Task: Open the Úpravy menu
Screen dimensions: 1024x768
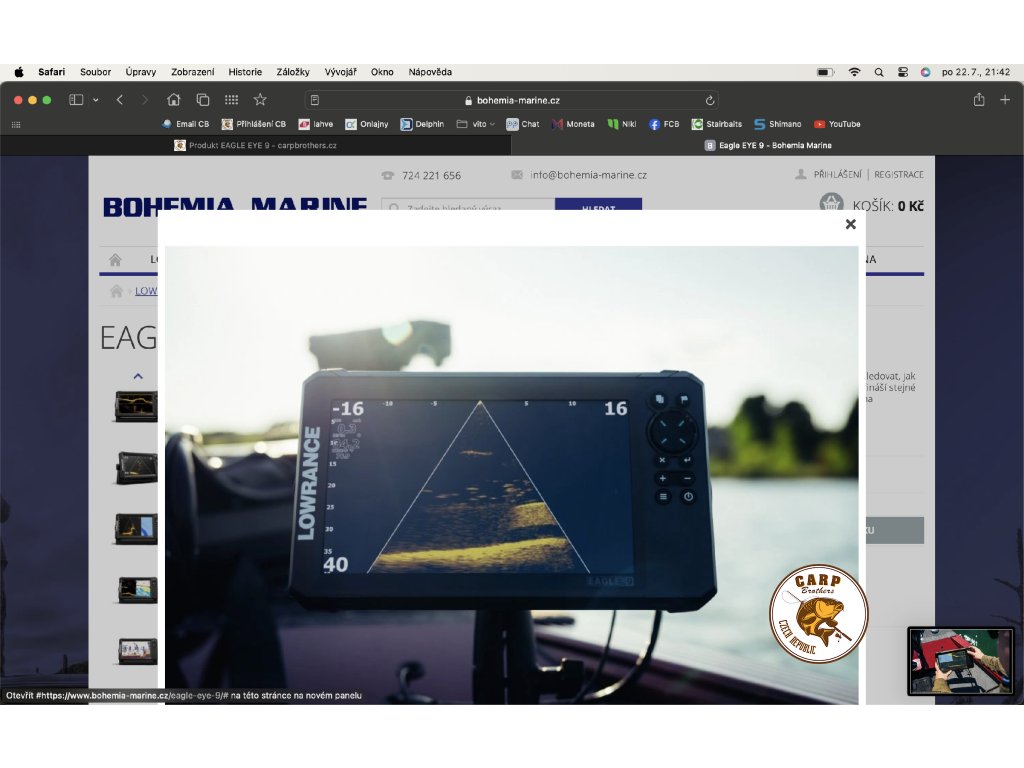Action: coord(140,72)
